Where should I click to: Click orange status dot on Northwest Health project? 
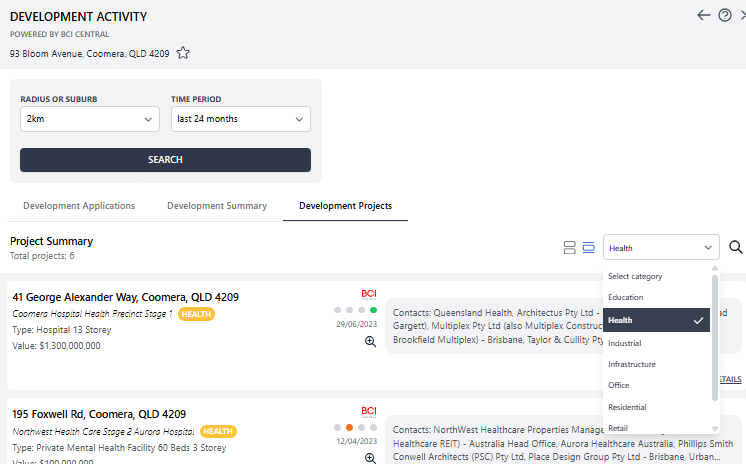click(x=349, y=427)
